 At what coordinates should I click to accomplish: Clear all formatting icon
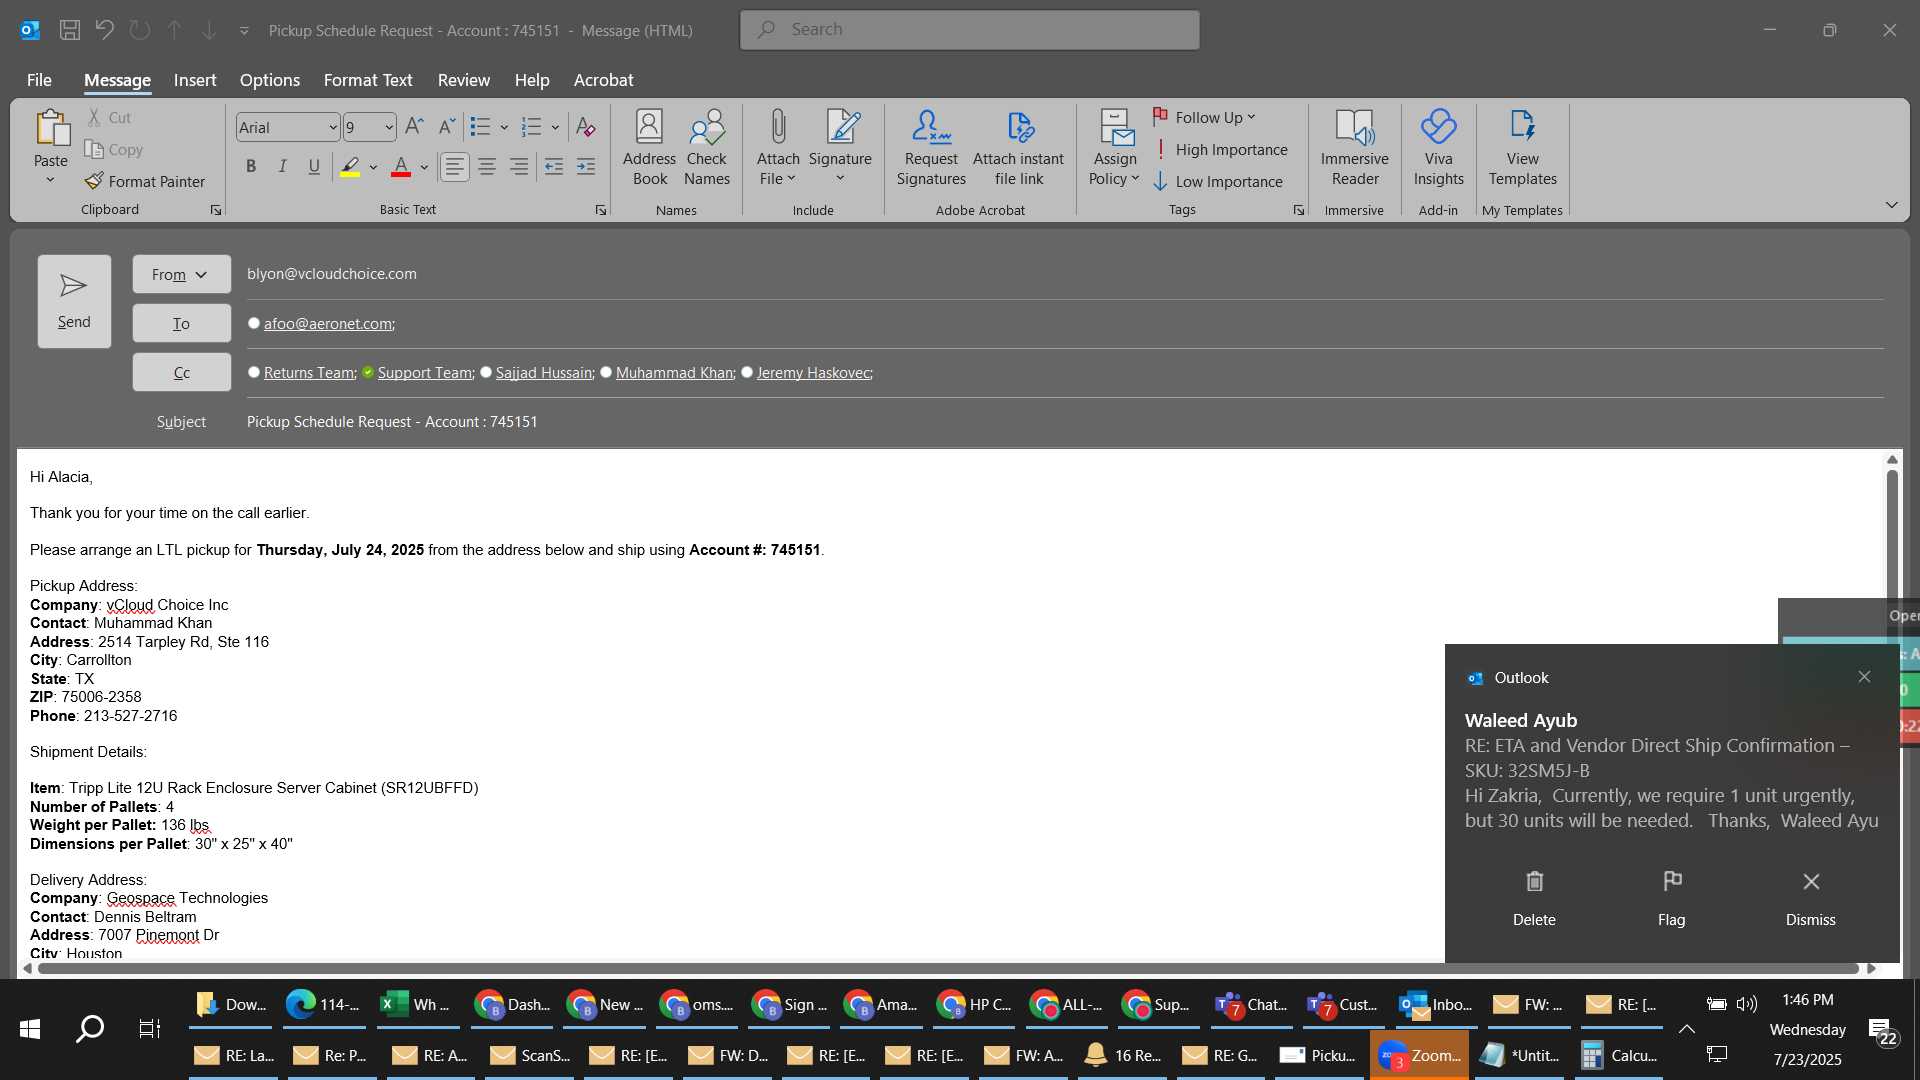(586, 126)
